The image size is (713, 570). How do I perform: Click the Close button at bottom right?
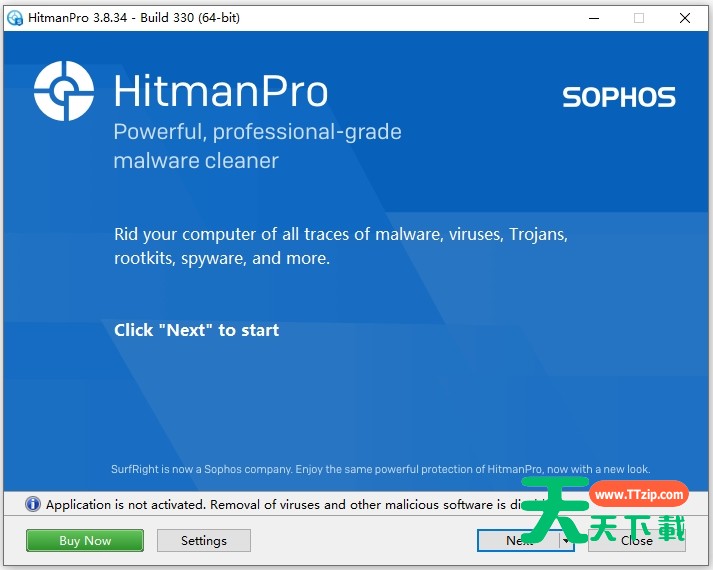pos(637,540)
